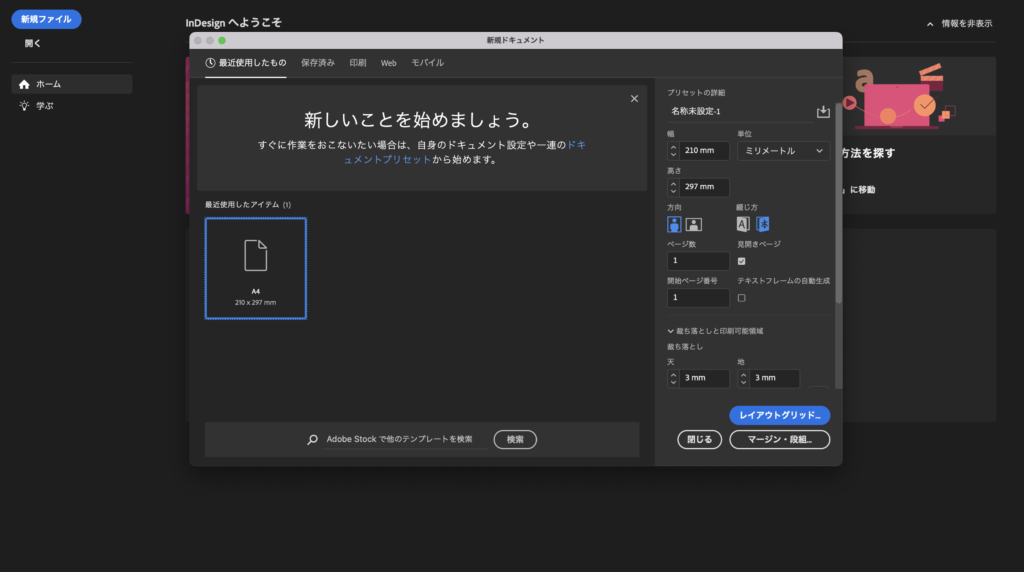
Task: Click the bottom bleed stepper
Action: coord(743,378)
